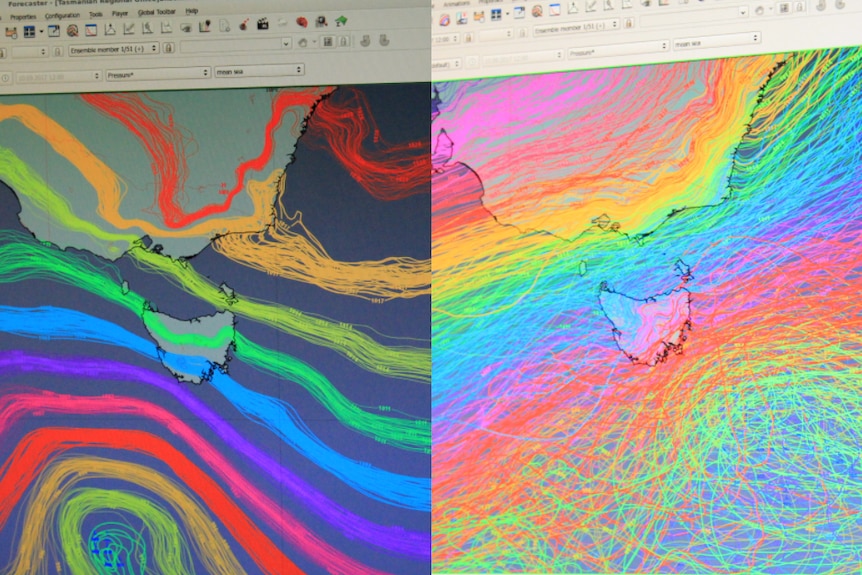Screen dimensions: 862x575
Task: Open the small stepper field left of faded lock, left screen
Action: tap(30, 53)
